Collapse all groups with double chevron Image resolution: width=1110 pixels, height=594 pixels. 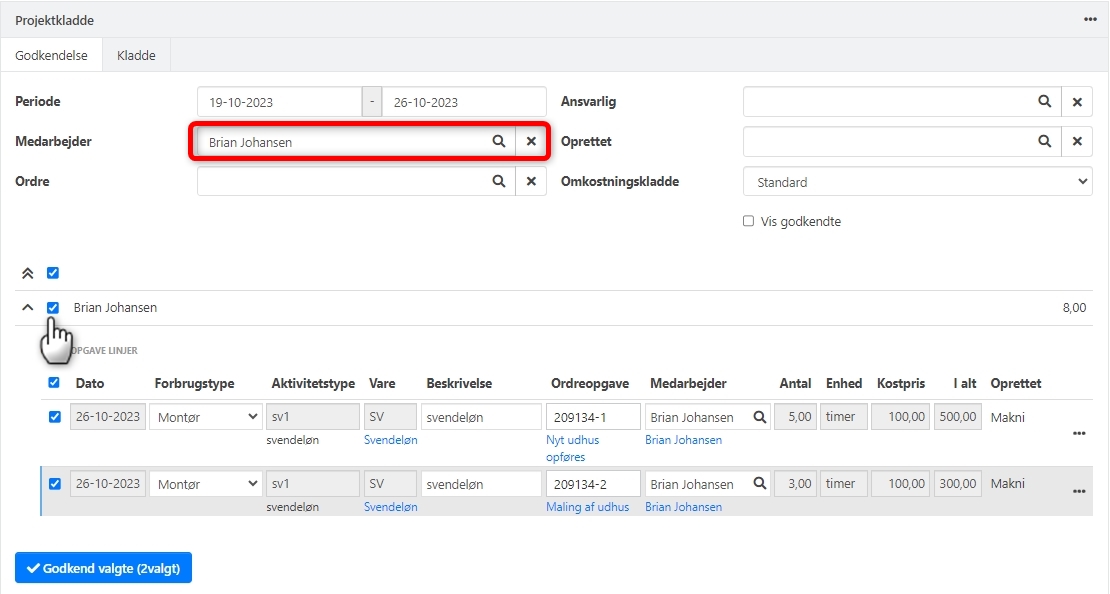[28, 273]
